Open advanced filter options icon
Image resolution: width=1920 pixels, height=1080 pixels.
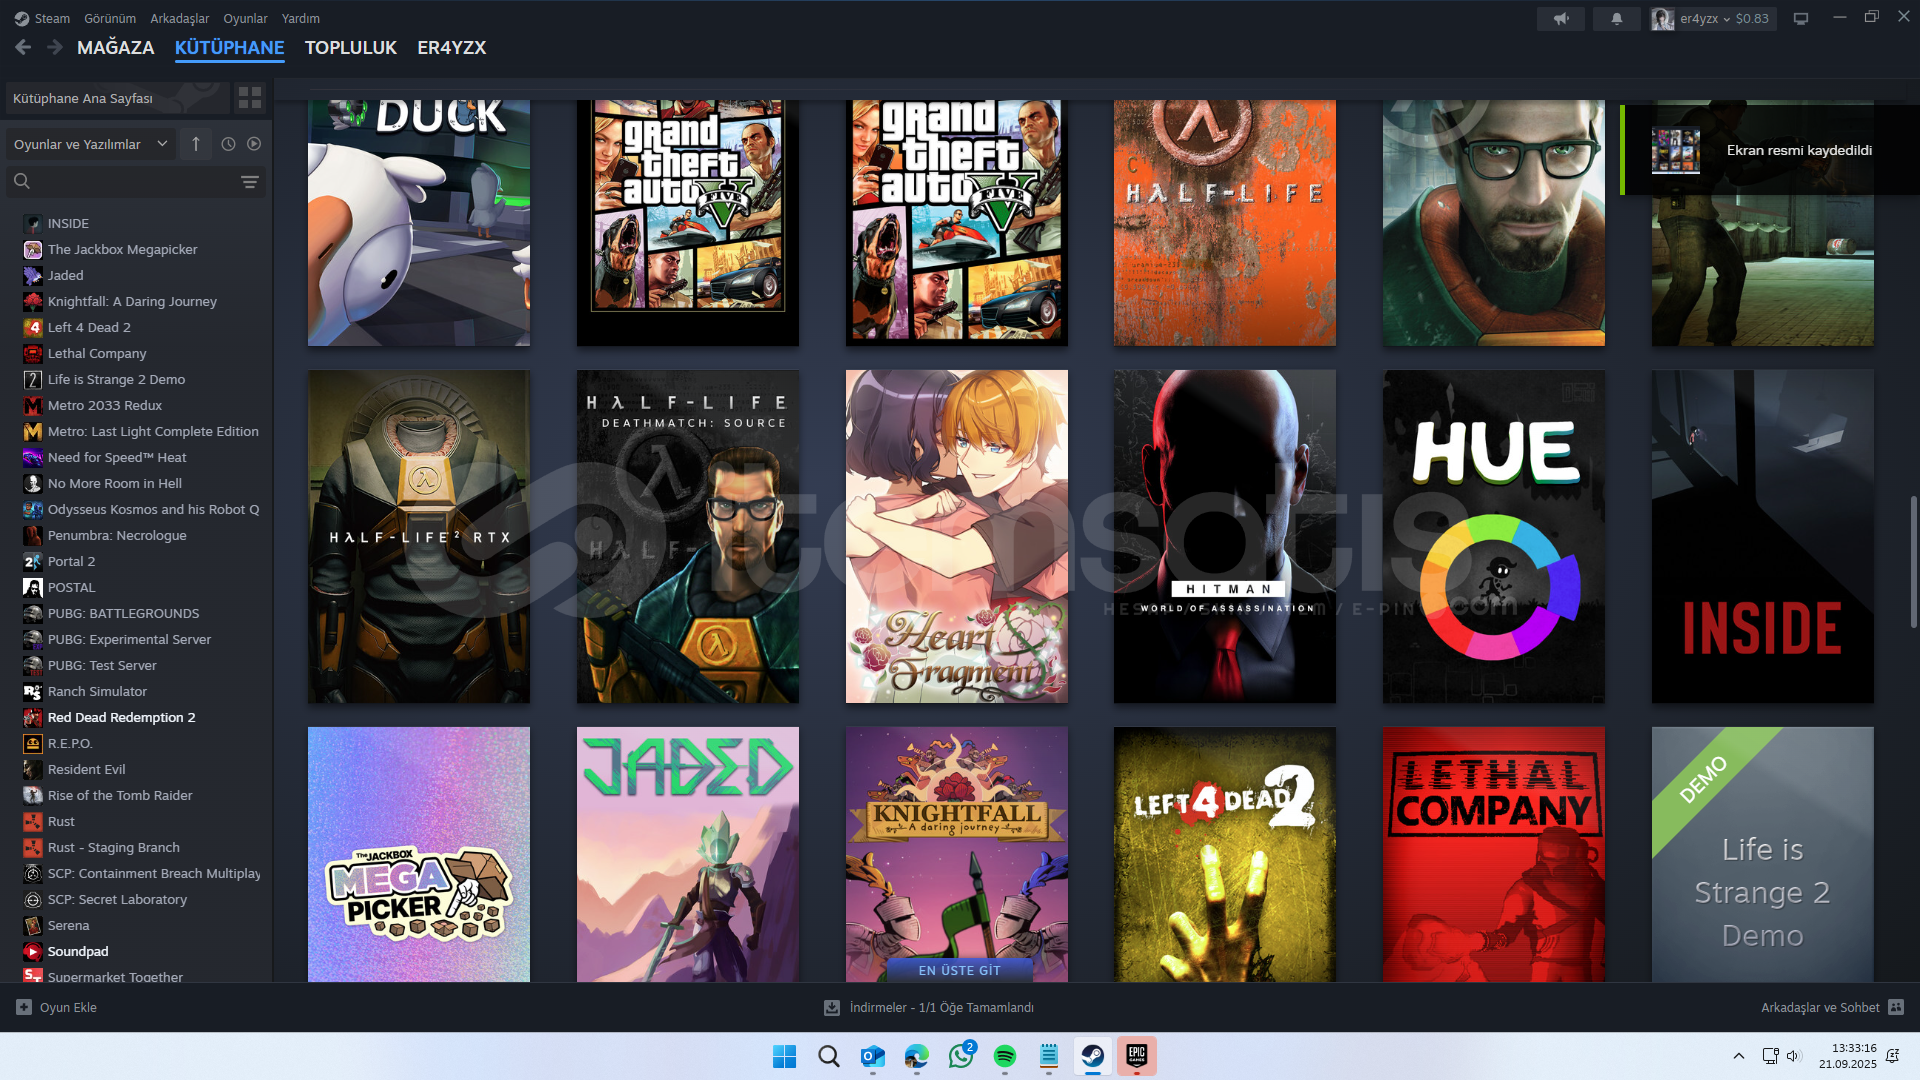click(x=250, y=181)
